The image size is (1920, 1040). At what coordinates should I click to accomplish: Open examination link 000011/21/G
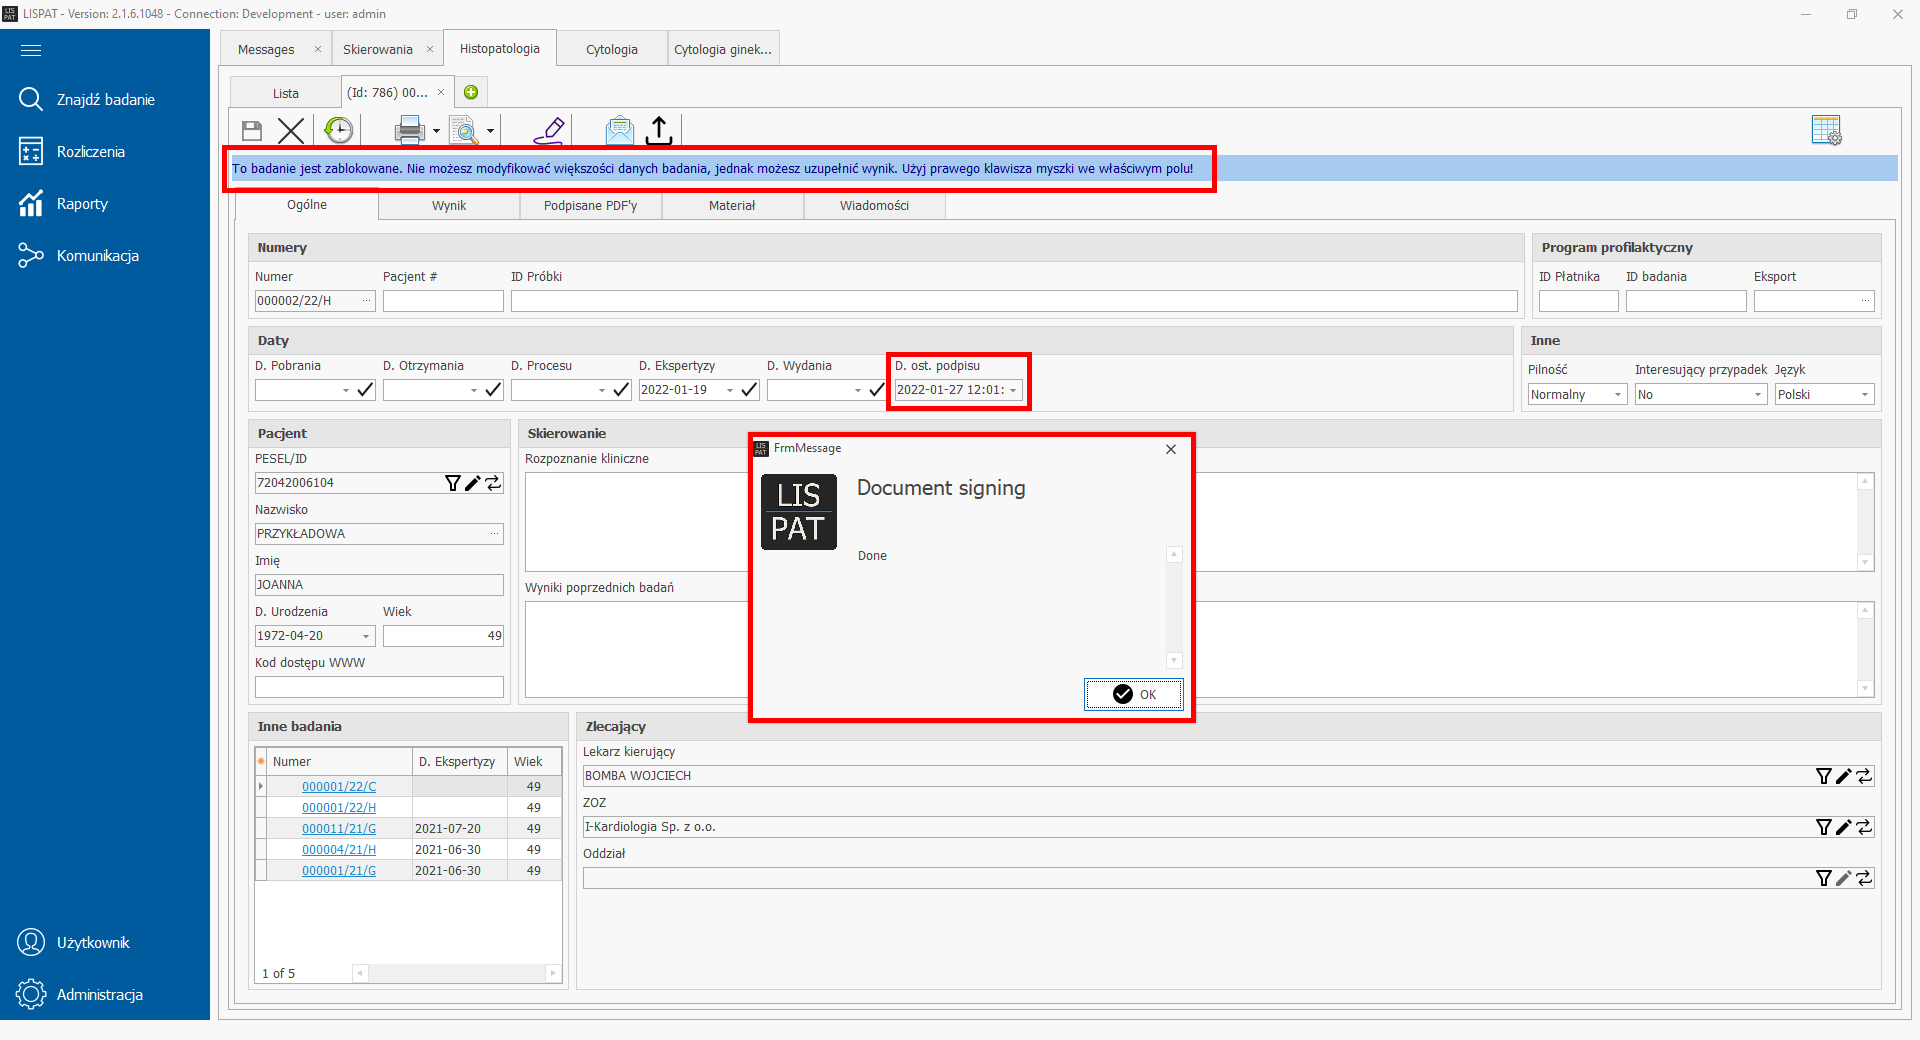[339, 829]
